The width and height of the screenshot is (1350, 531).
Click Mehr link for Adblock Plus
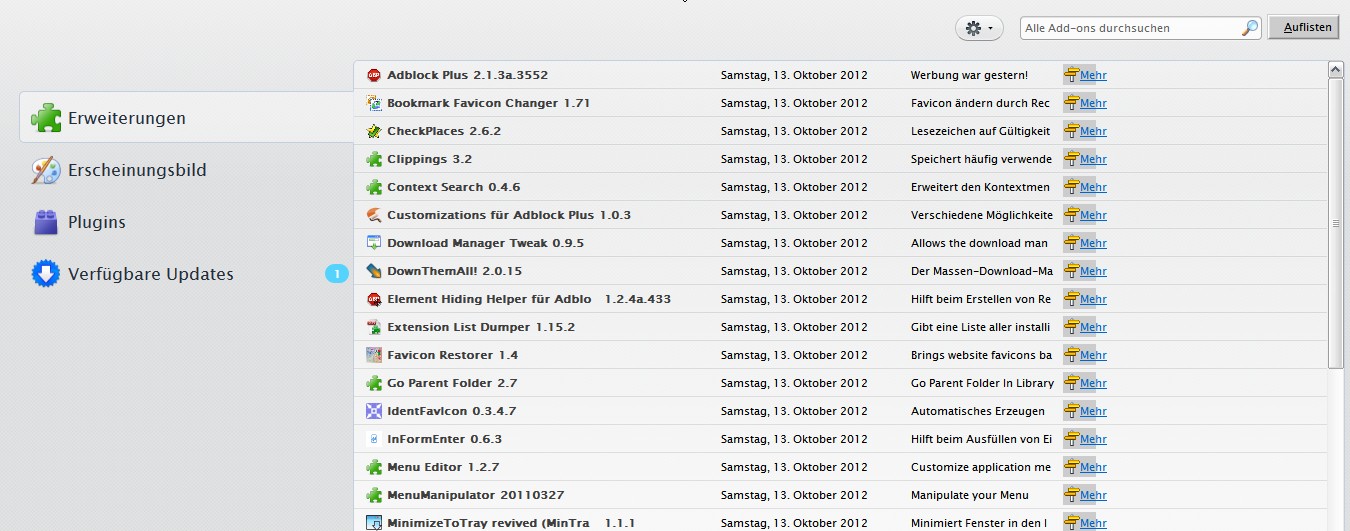tap(1093, 75)
